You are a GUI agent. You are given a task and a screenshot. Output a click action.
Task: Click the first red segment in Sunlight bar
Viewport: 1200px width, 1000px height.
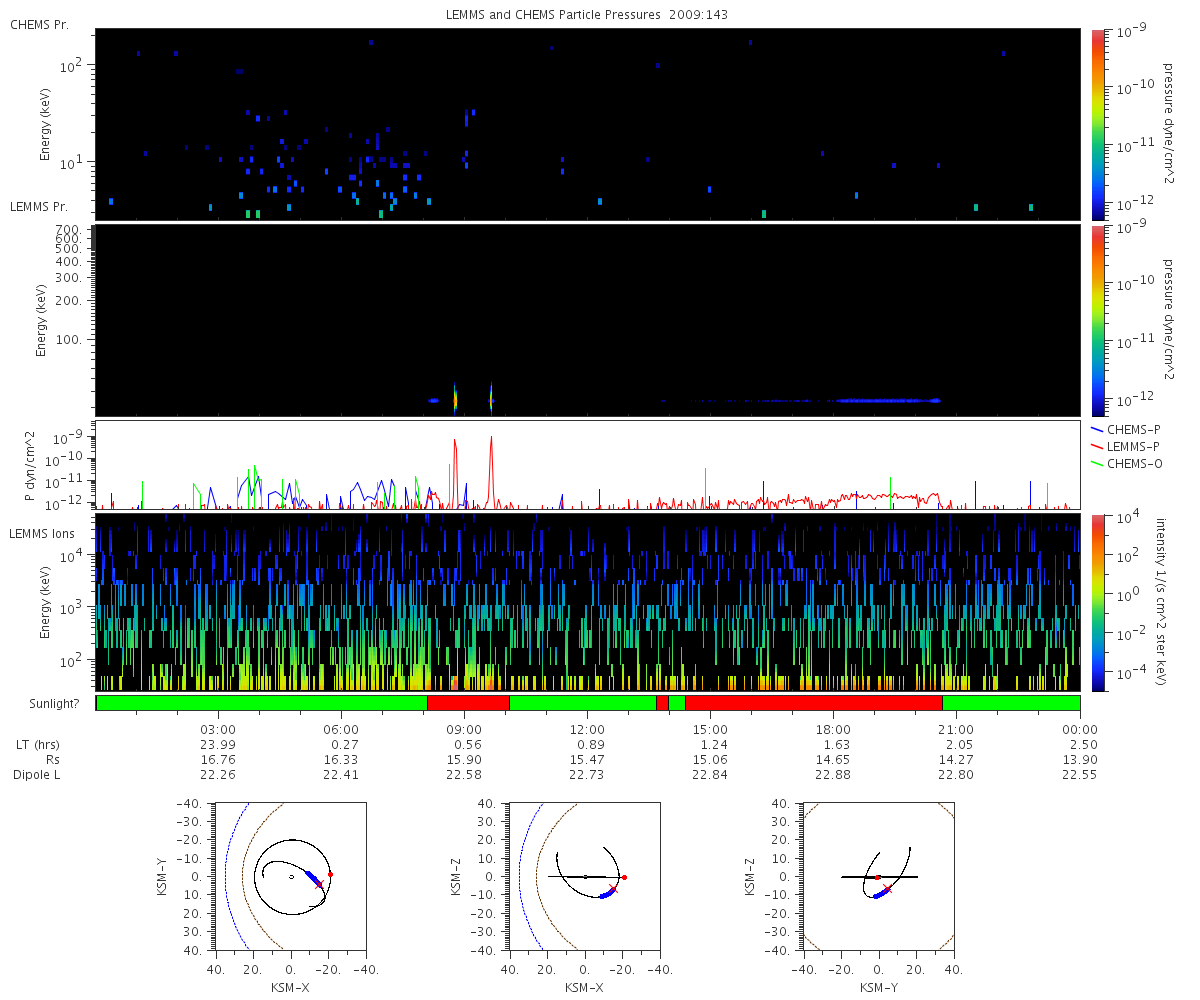(x=468, y=702)
